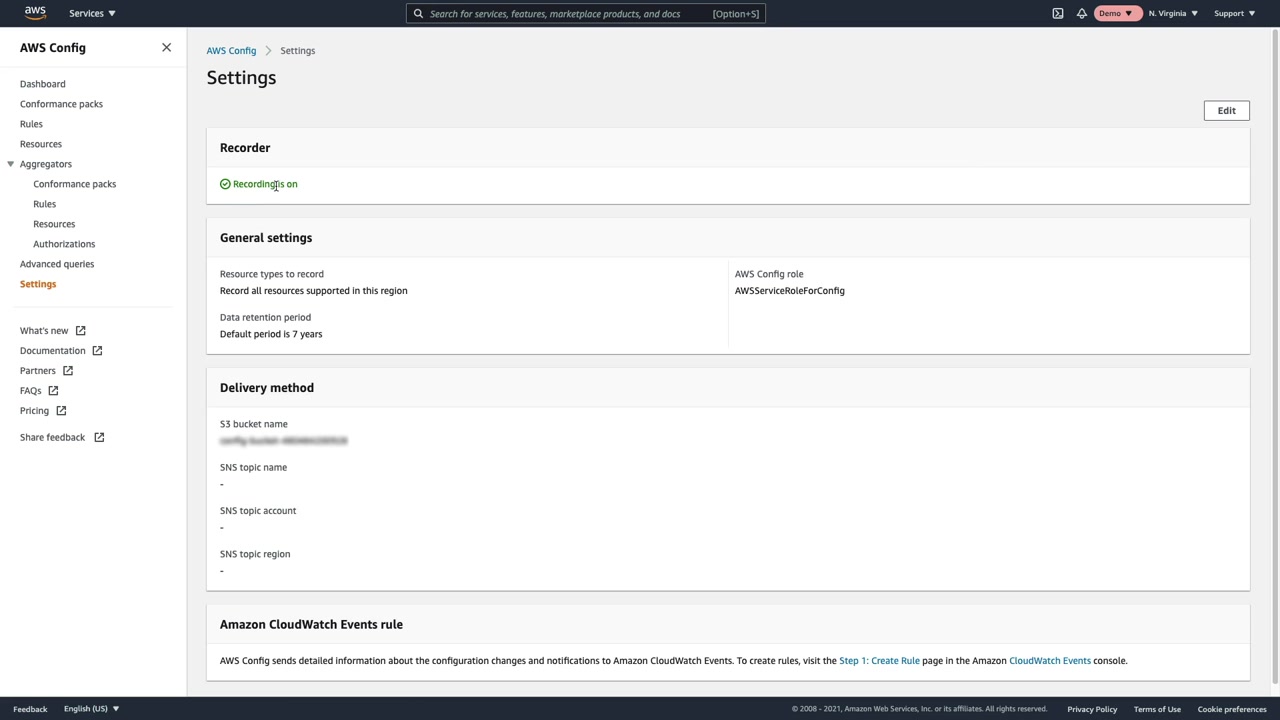Open Advanced queries in the sidebar
1280x720 pixels.
[x=57, y=264]
